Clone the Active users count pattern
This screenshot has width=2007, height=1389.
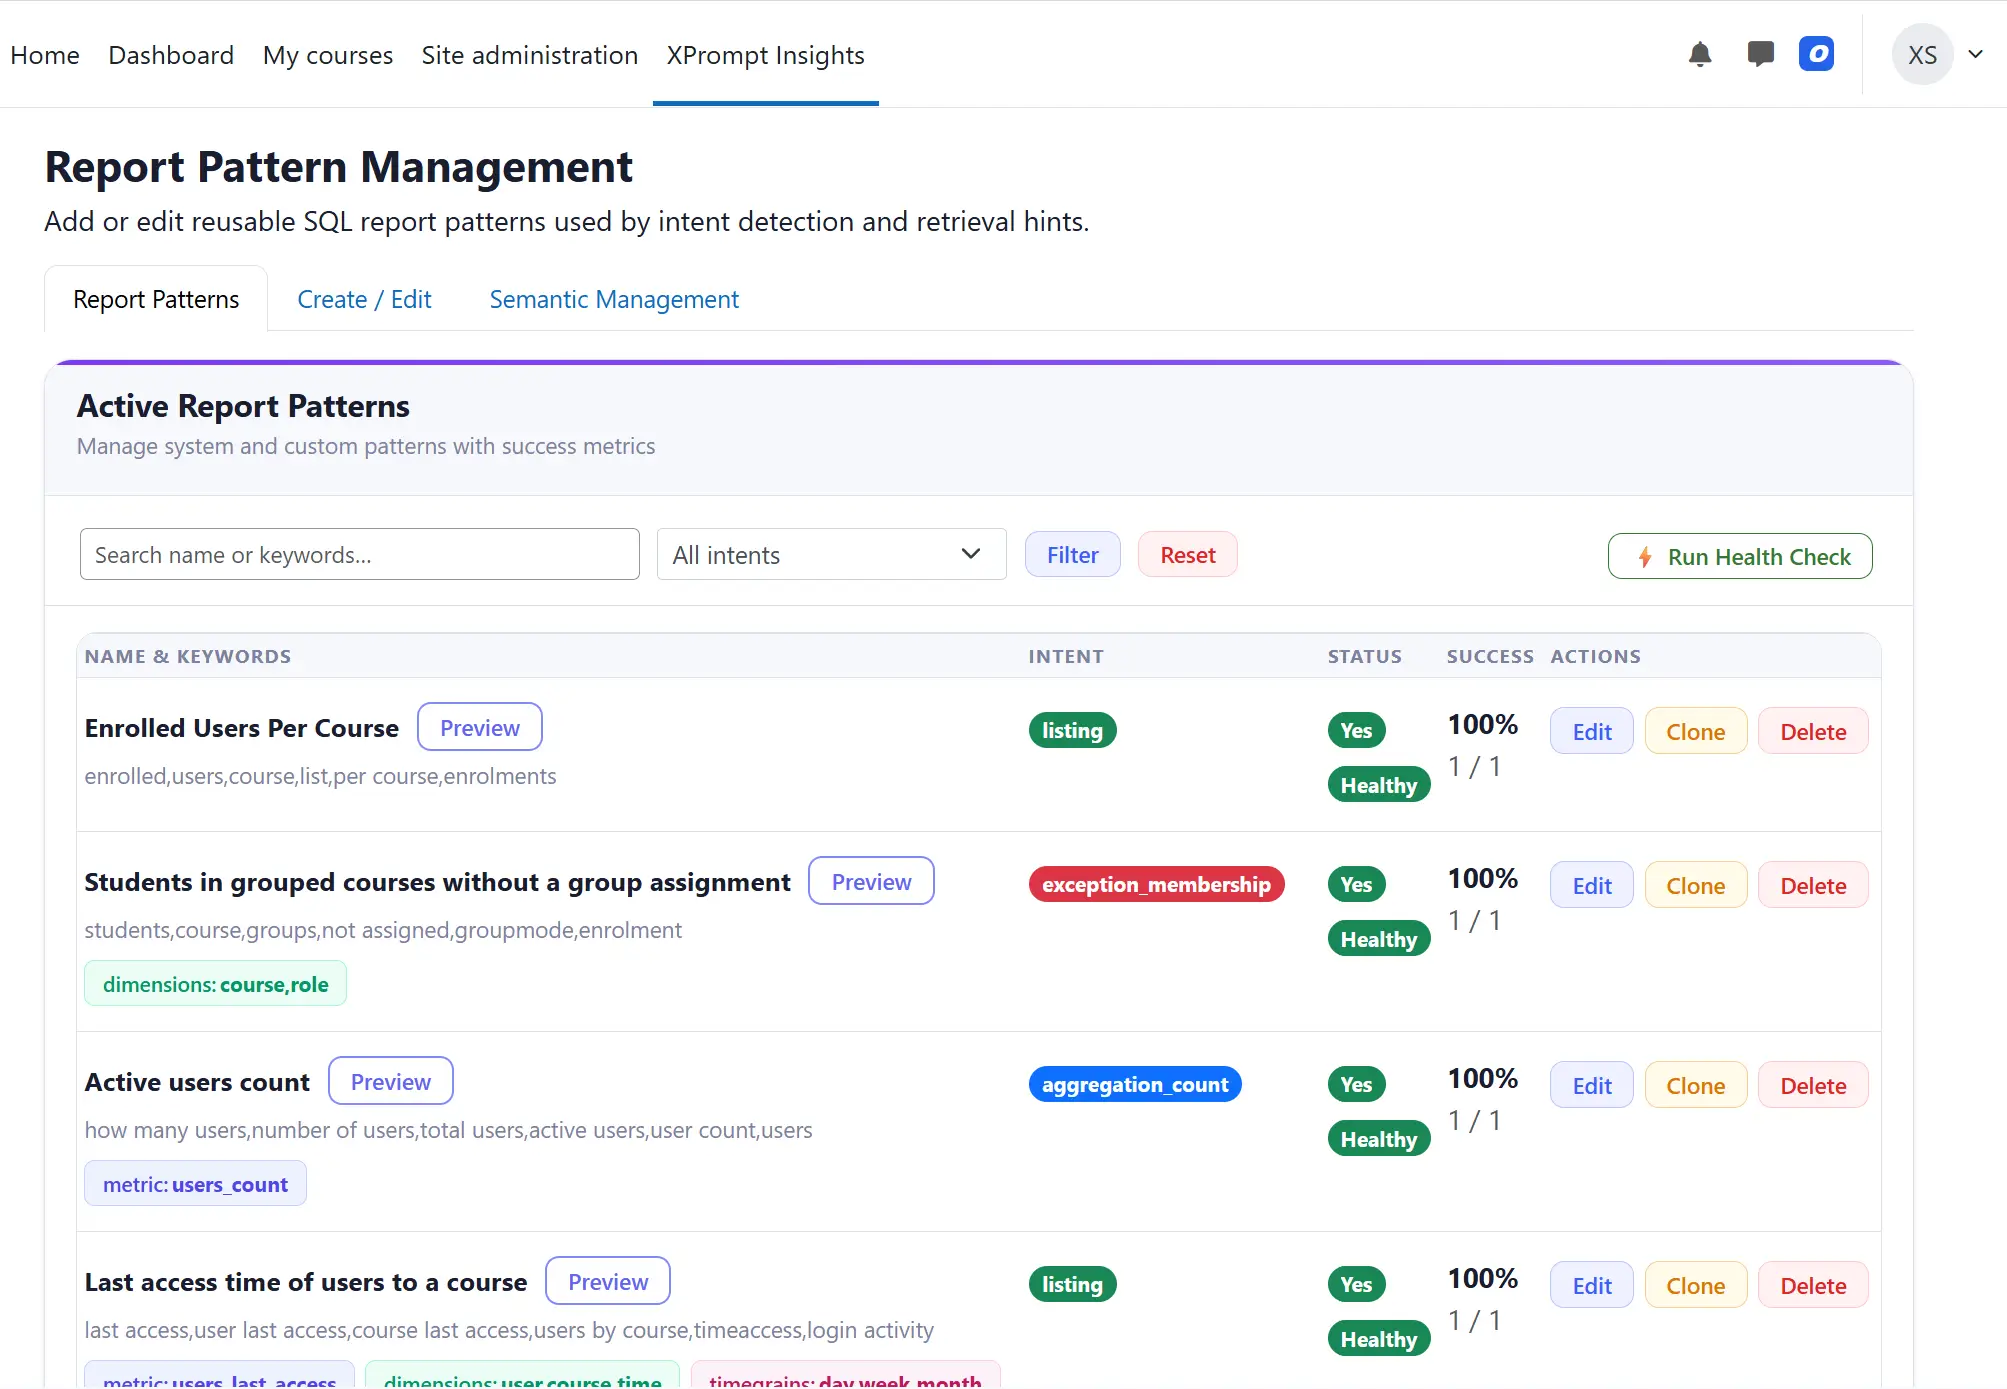[1696, 1085]
